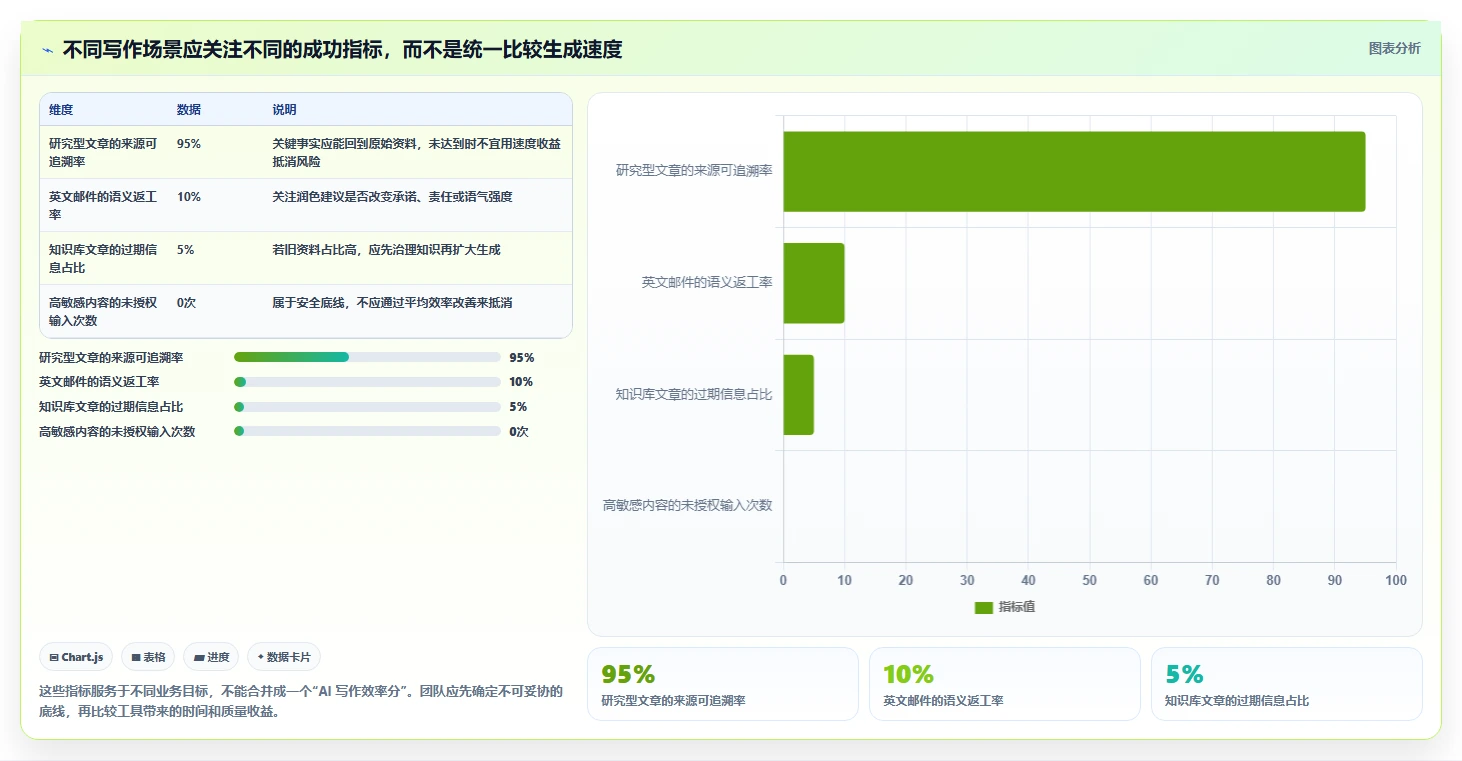
Task: Select the 表格 tag chip
Action: coord(148,657)
